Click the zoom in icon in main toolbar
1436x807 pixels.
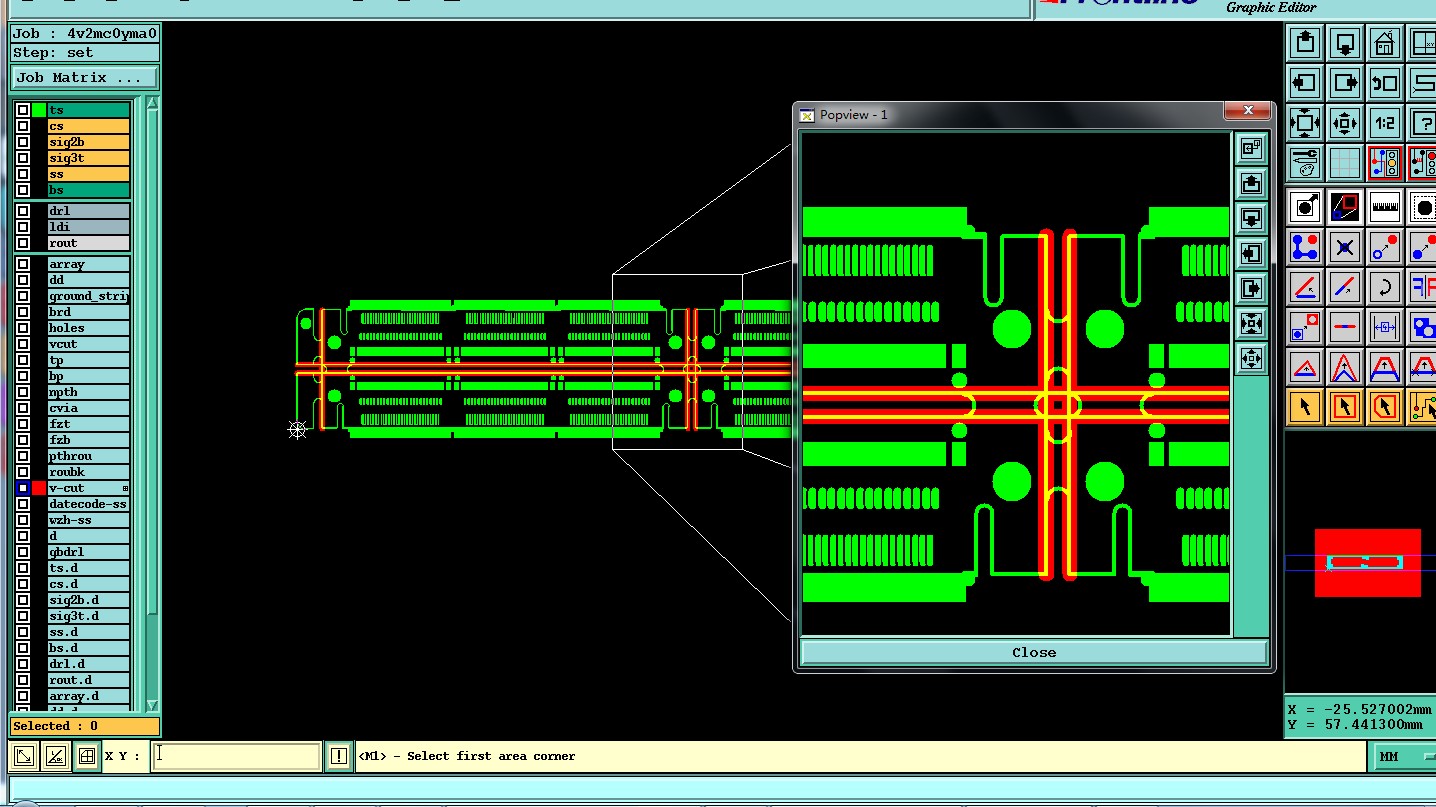click(x=1305, y=123)
